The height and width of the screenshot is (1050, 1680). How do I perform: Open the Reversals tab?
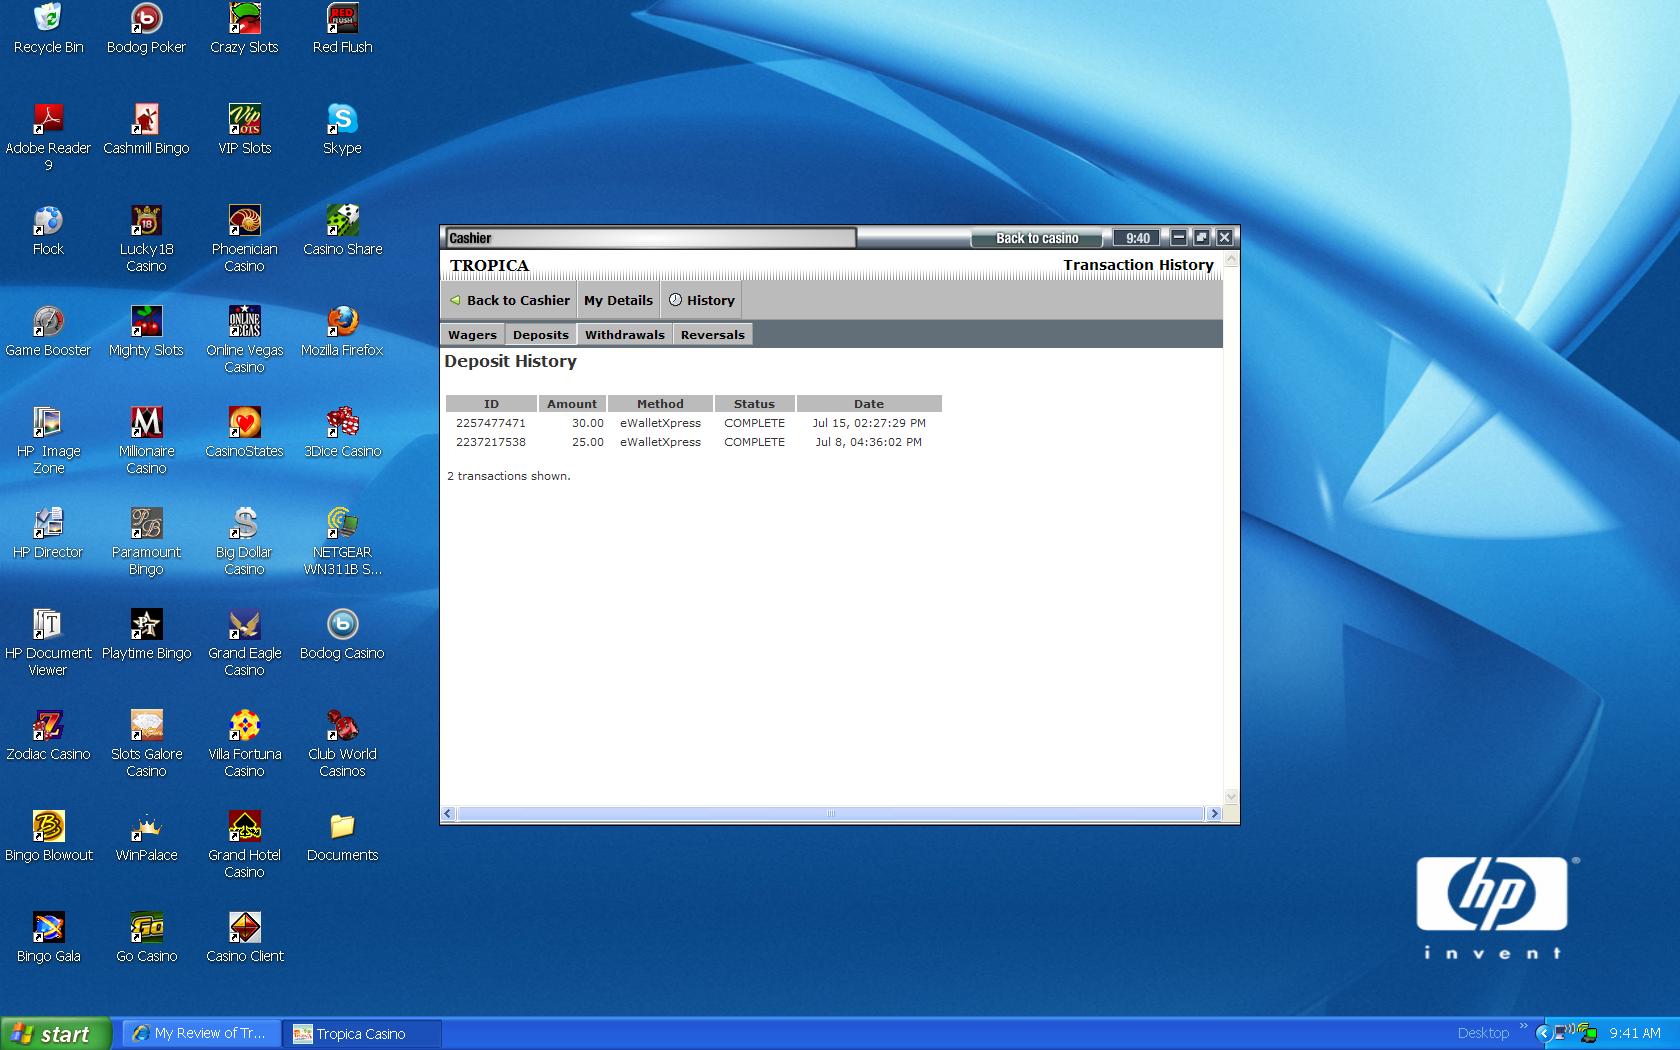point(713,335)
